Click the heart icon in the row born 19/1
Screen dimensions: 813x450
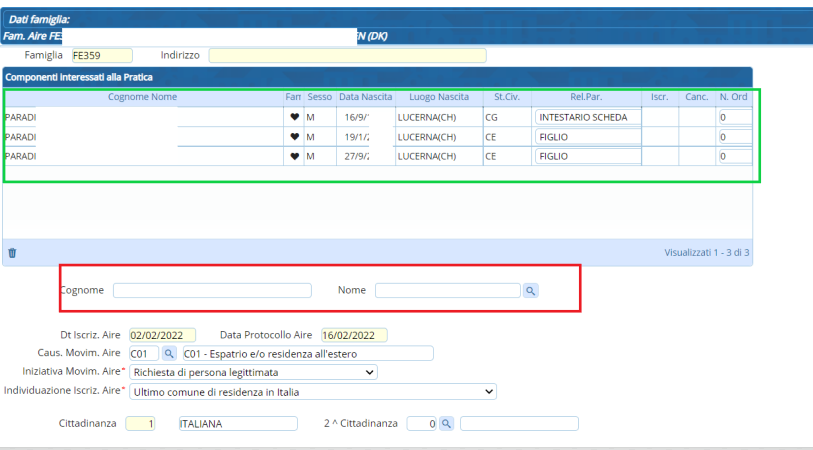(x=294, y=137)
